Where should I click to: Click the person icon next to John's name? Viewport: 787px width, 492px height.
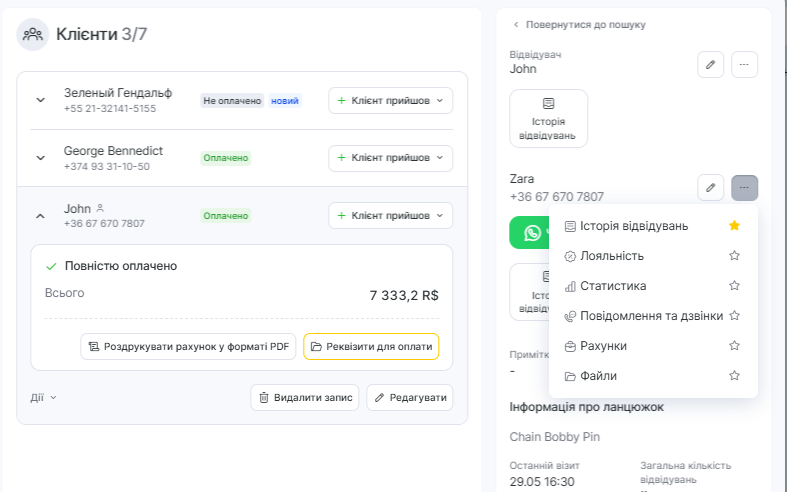tap(100, 208)
